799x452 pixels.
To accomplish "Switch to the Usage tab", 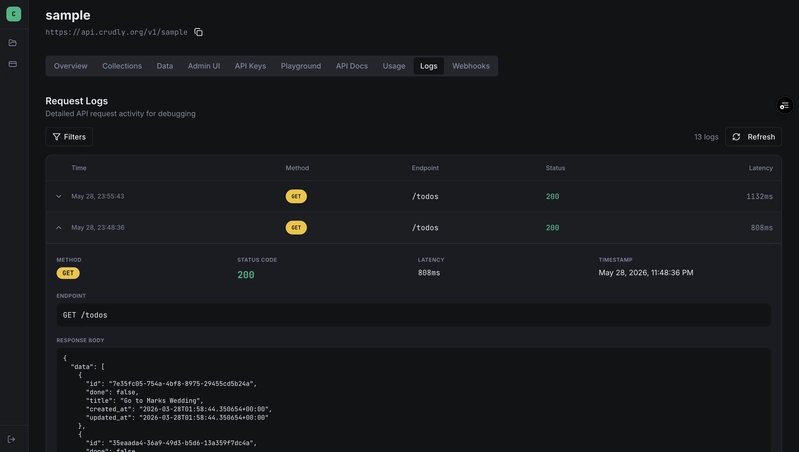I will click(394, 66).
